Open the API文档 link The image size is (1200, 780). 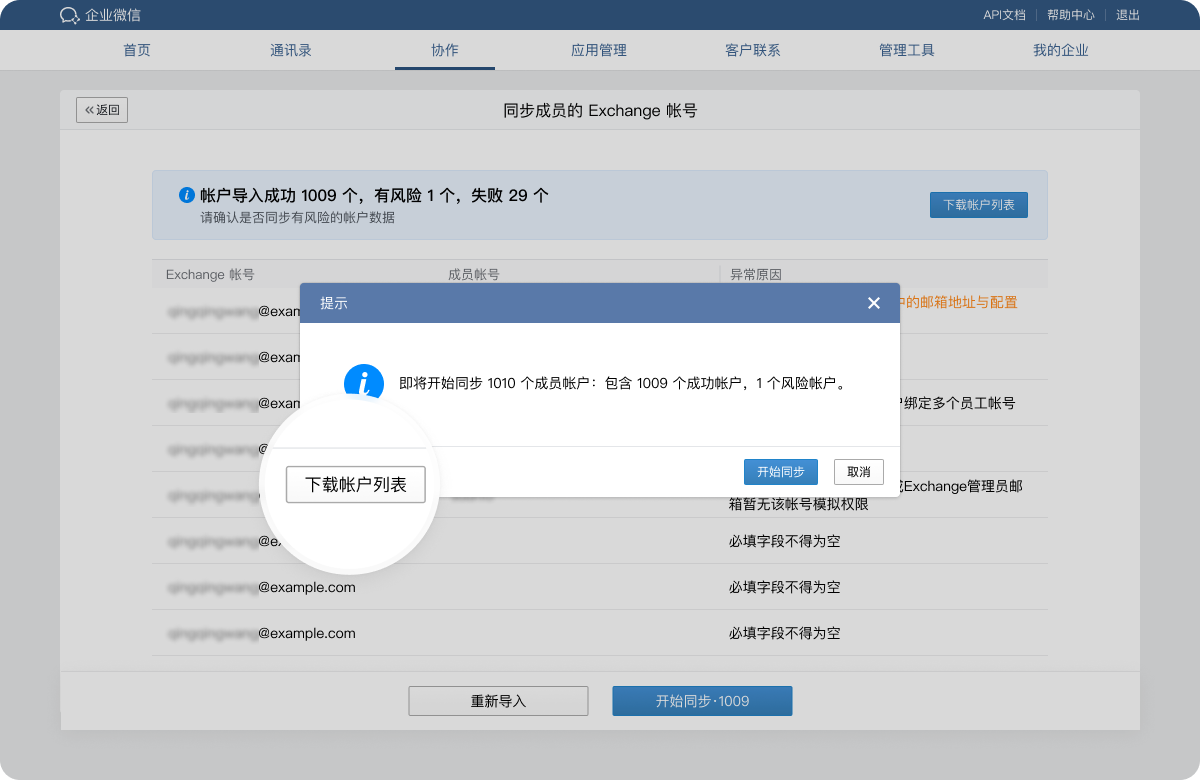[x=1004, y=15]
